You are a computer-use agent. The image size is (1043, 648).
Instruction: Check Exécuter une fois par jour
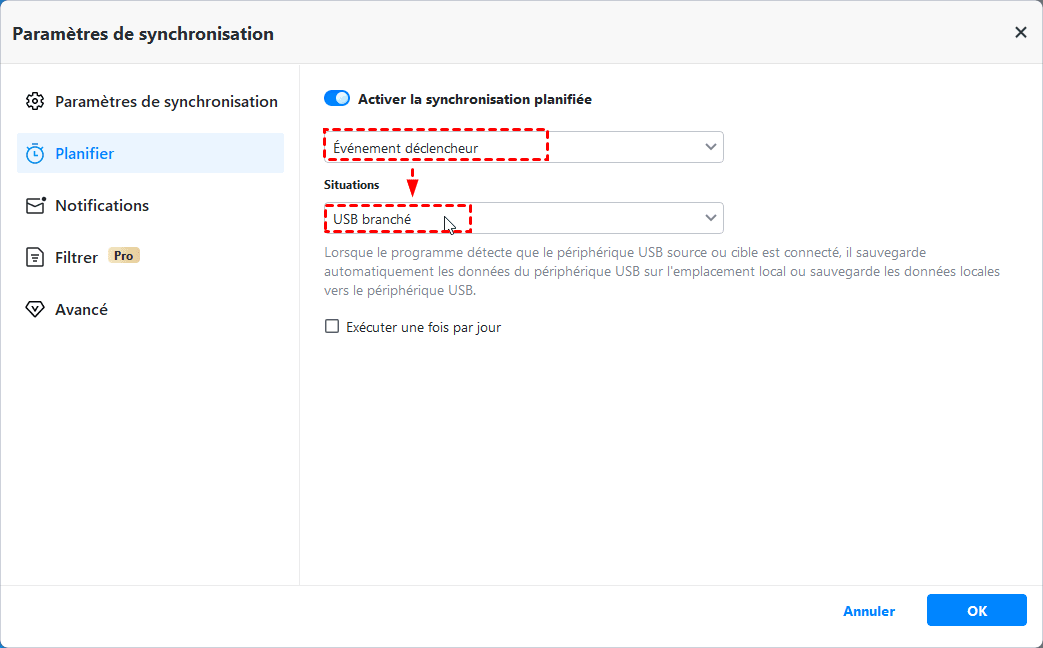(x=332, y=327)
